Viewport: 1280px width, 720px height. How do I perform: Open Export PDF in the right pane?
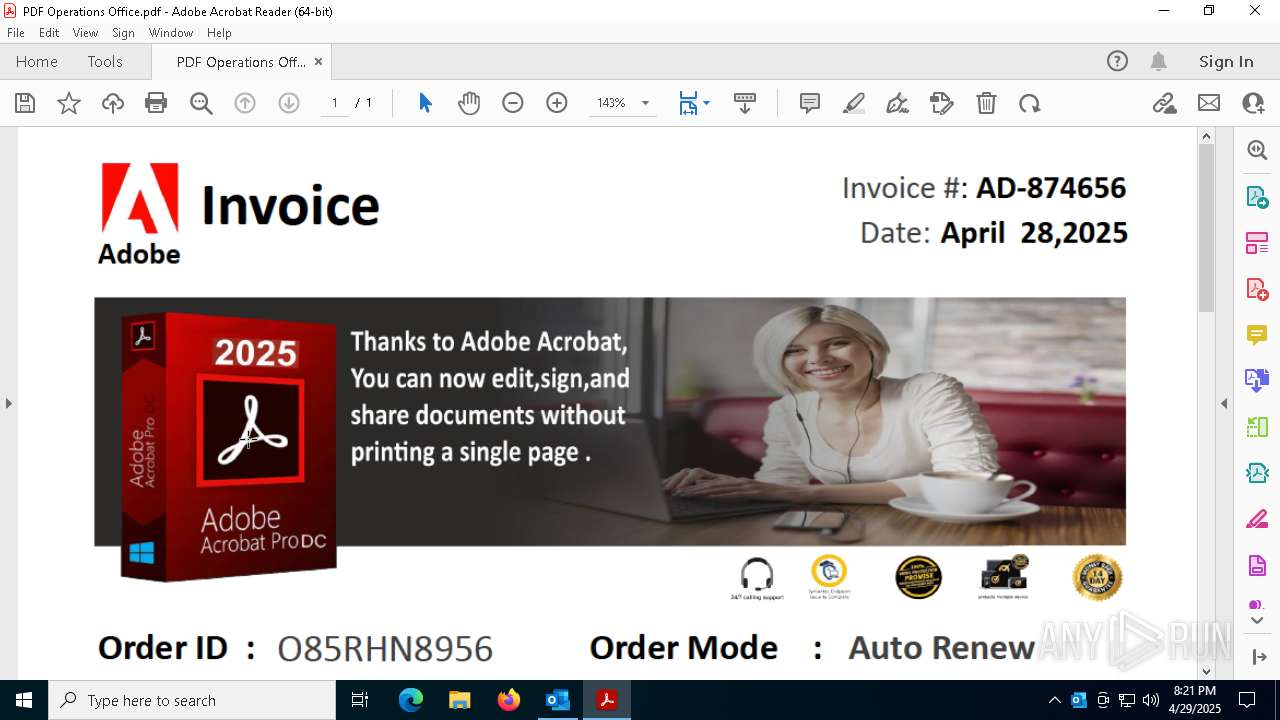(1257, 197)
